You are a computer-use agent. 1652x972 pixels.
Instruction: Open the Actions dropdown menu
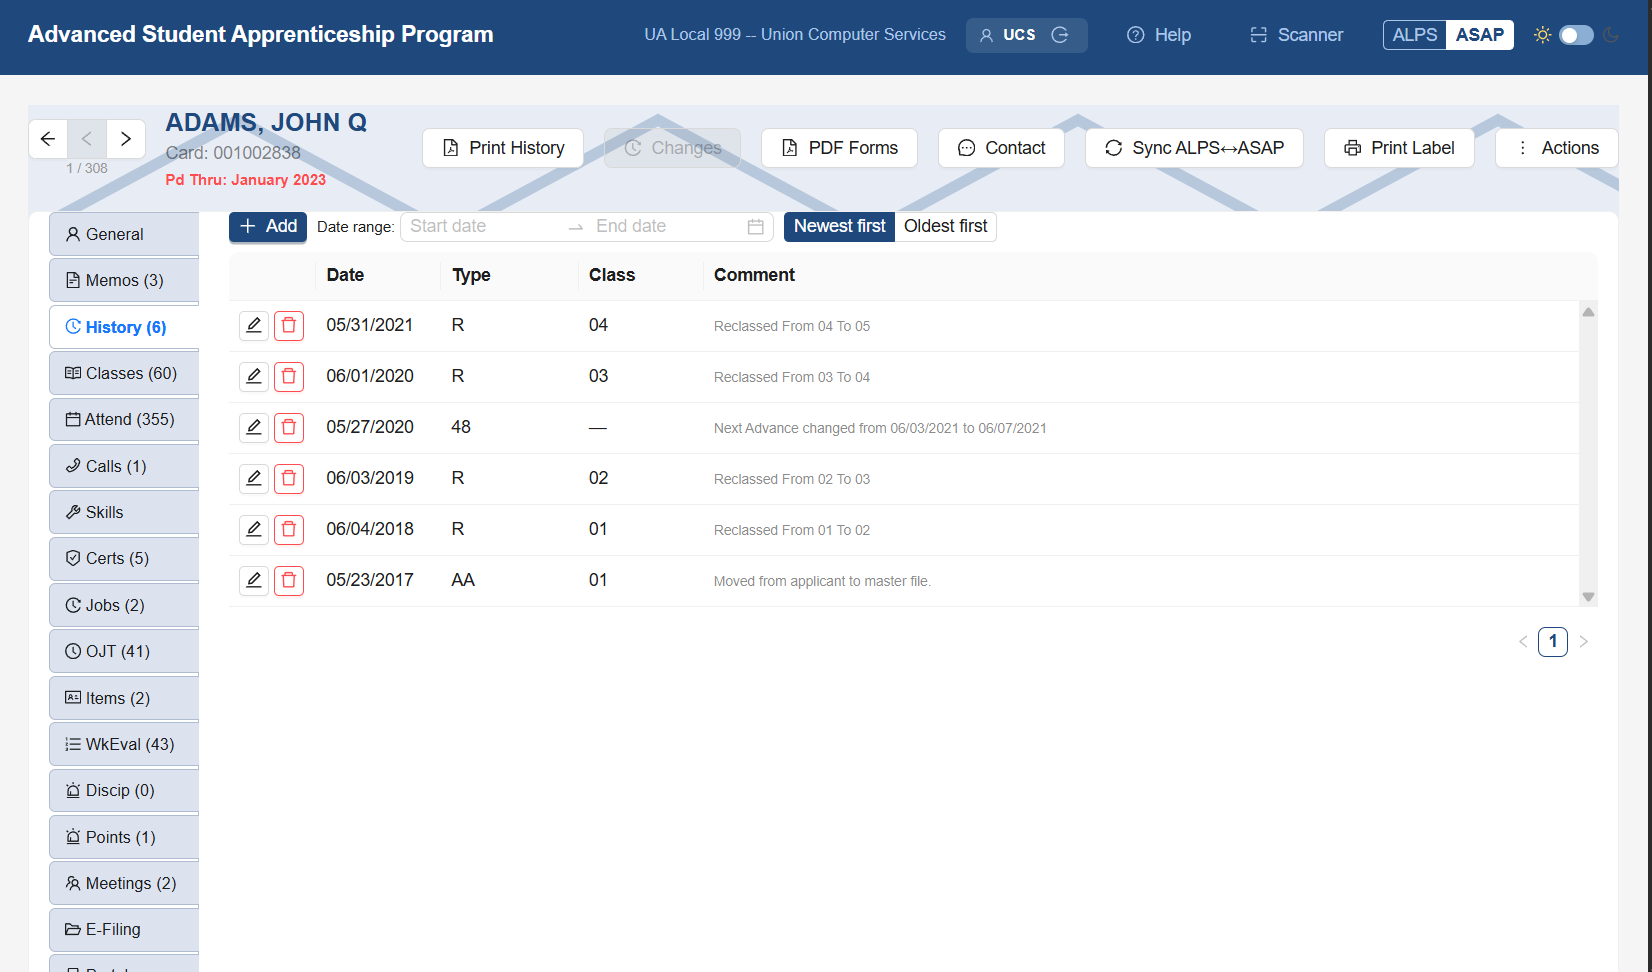click(1557, 148)
